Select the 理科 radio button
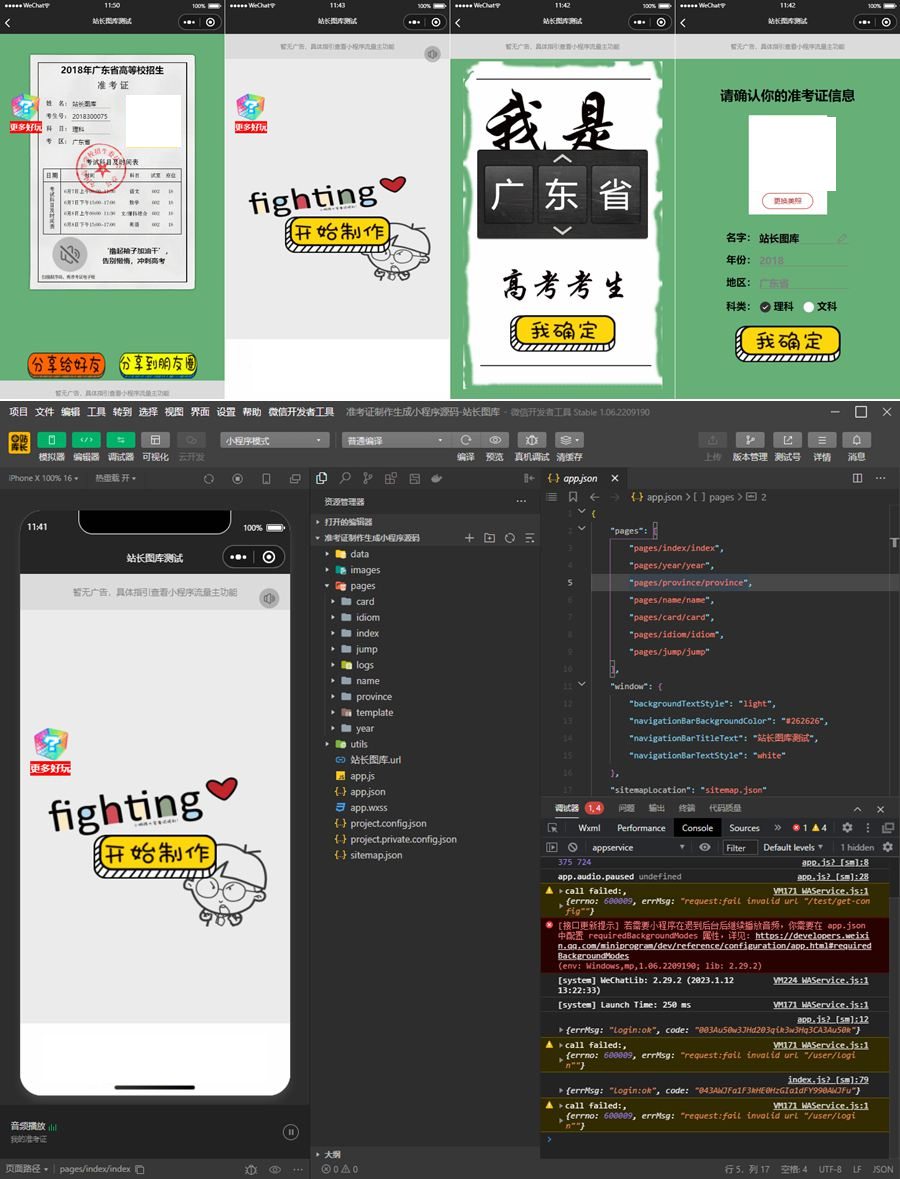Viewport: 900px width, 1179px height. (766, 307)
